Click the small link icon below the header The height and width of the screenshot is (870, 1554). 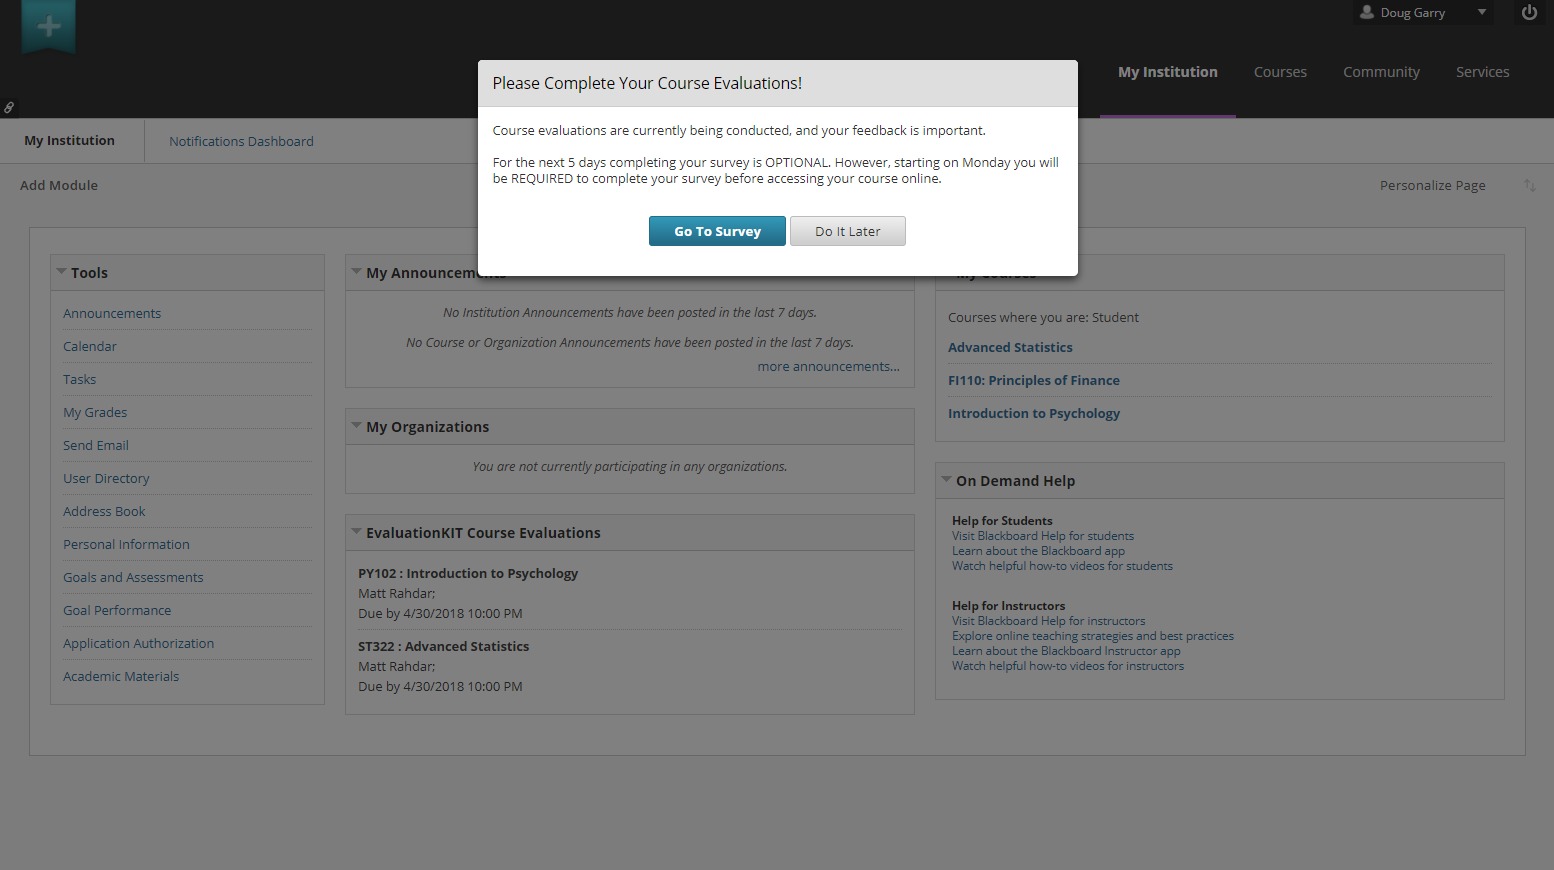(9, 108)
